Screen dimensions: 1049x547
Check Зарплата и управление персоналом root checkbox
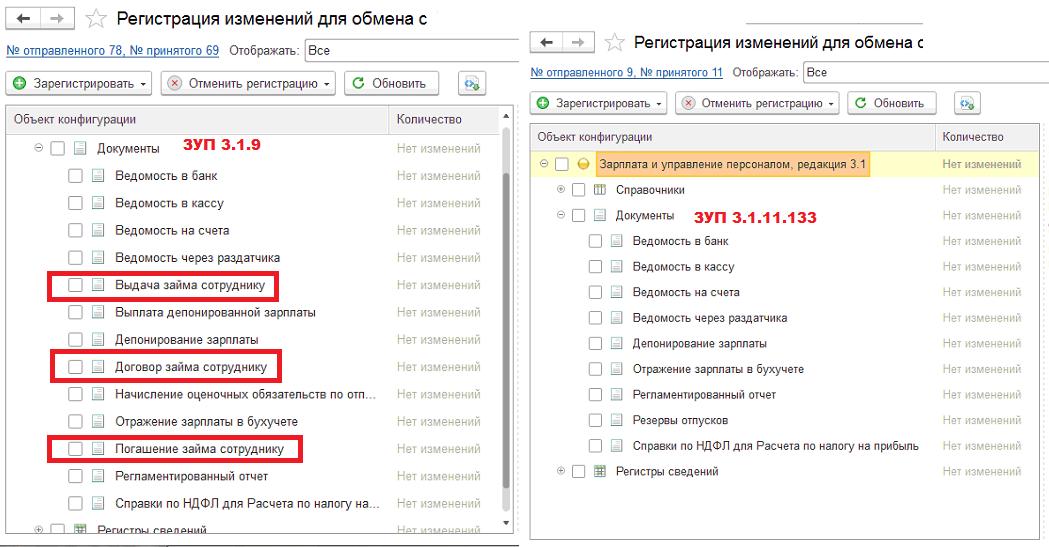pos(562,165)
